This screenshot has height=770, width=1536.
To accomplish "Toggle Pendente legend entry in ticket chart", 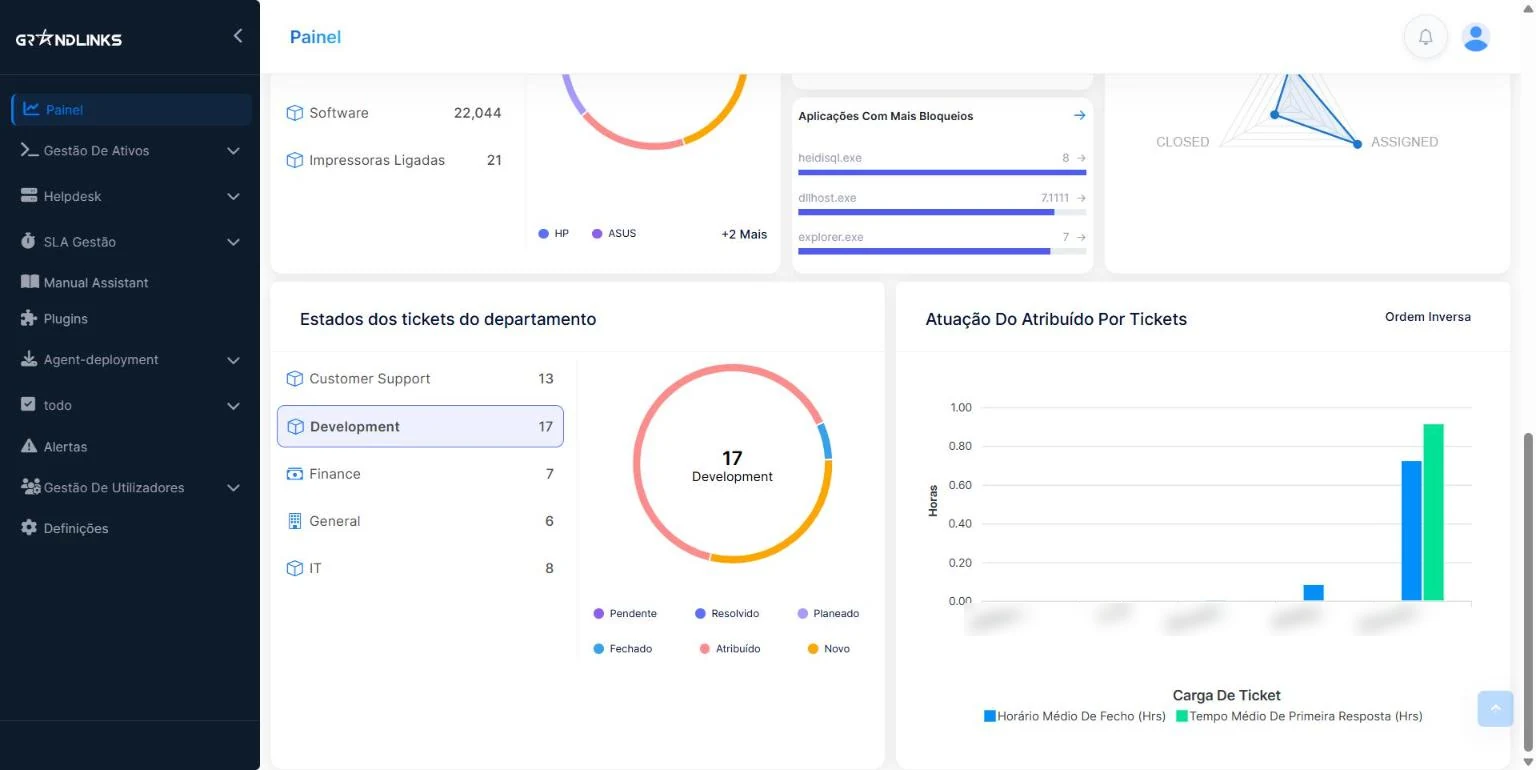I will coord(625,613).
